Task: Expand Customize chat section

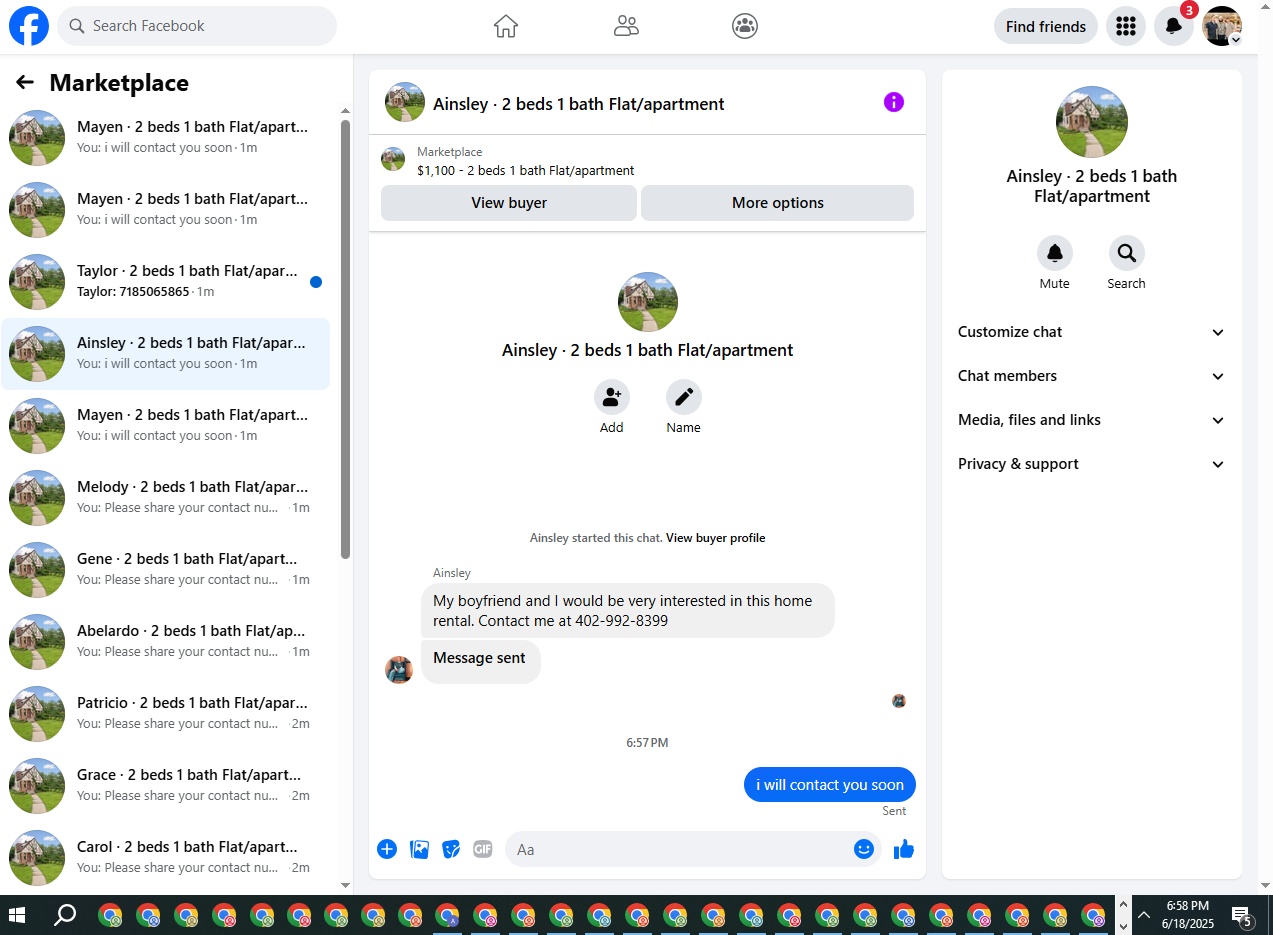Action: click(1092, 332)
